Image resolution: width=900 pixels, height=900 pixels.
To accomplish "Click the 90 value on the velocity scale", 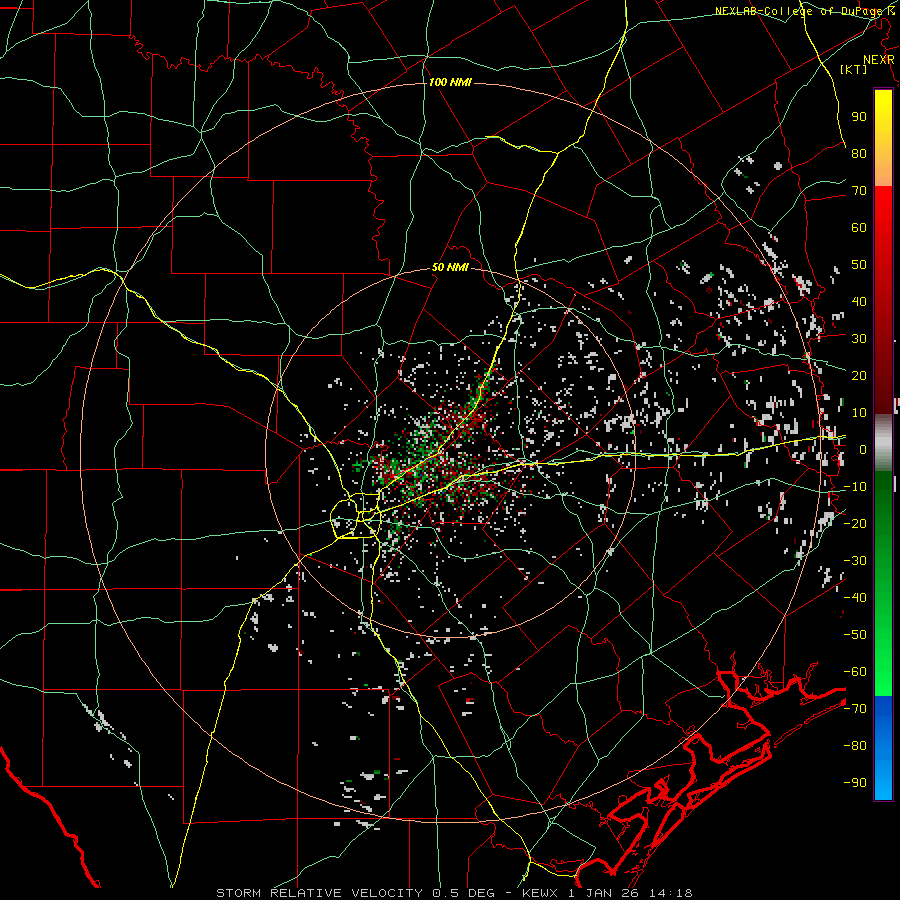I will tap(859, 117).
